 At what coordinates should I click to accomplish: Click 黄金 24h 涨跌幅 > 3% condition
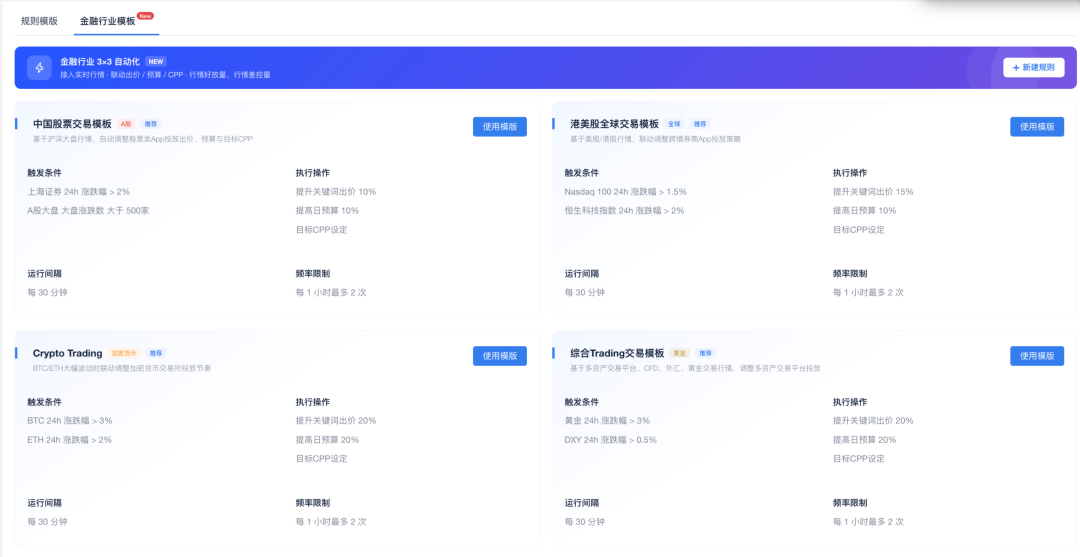(607, 421)
